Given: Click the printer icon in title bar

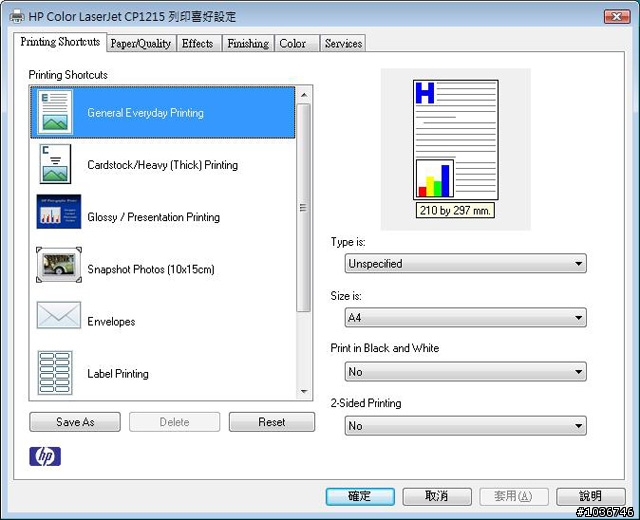Looking at the screenshot, I should point(17,17).
